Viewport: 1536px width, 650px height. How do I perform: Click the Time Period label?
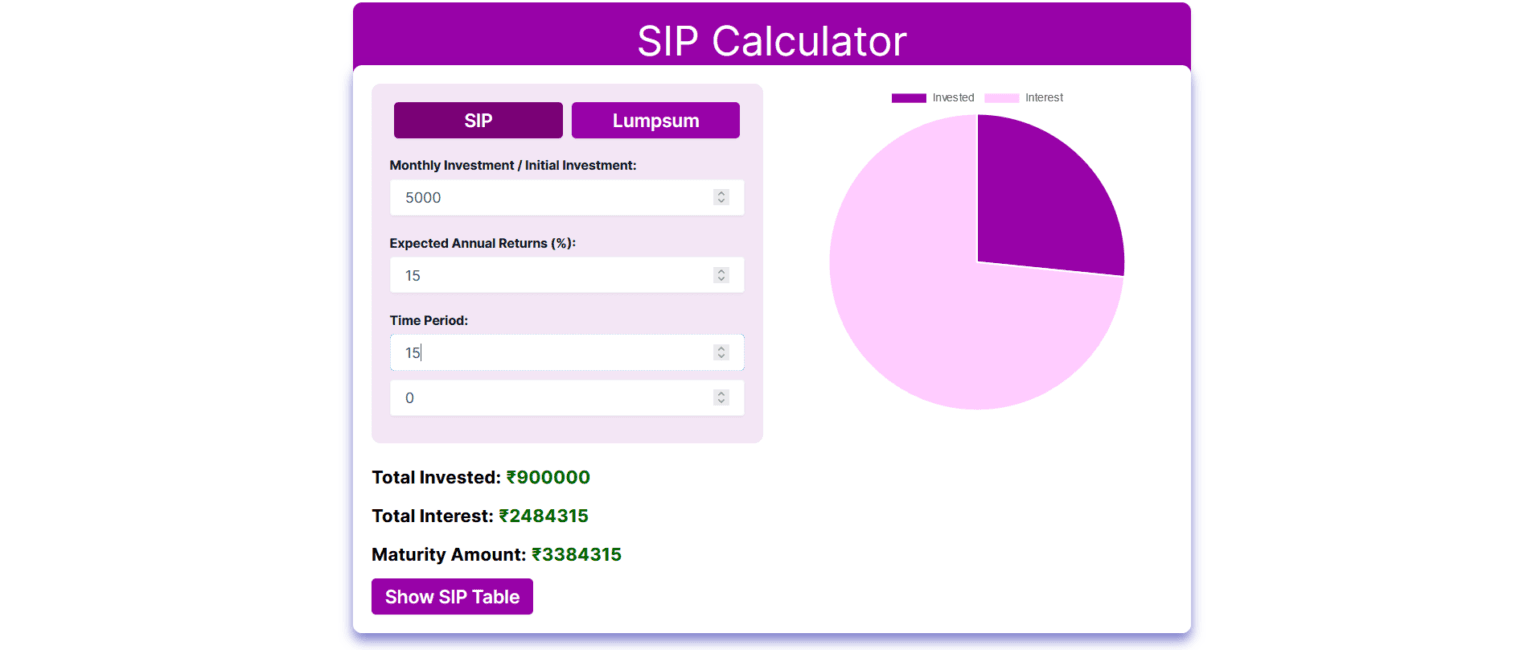click(429, 321)
